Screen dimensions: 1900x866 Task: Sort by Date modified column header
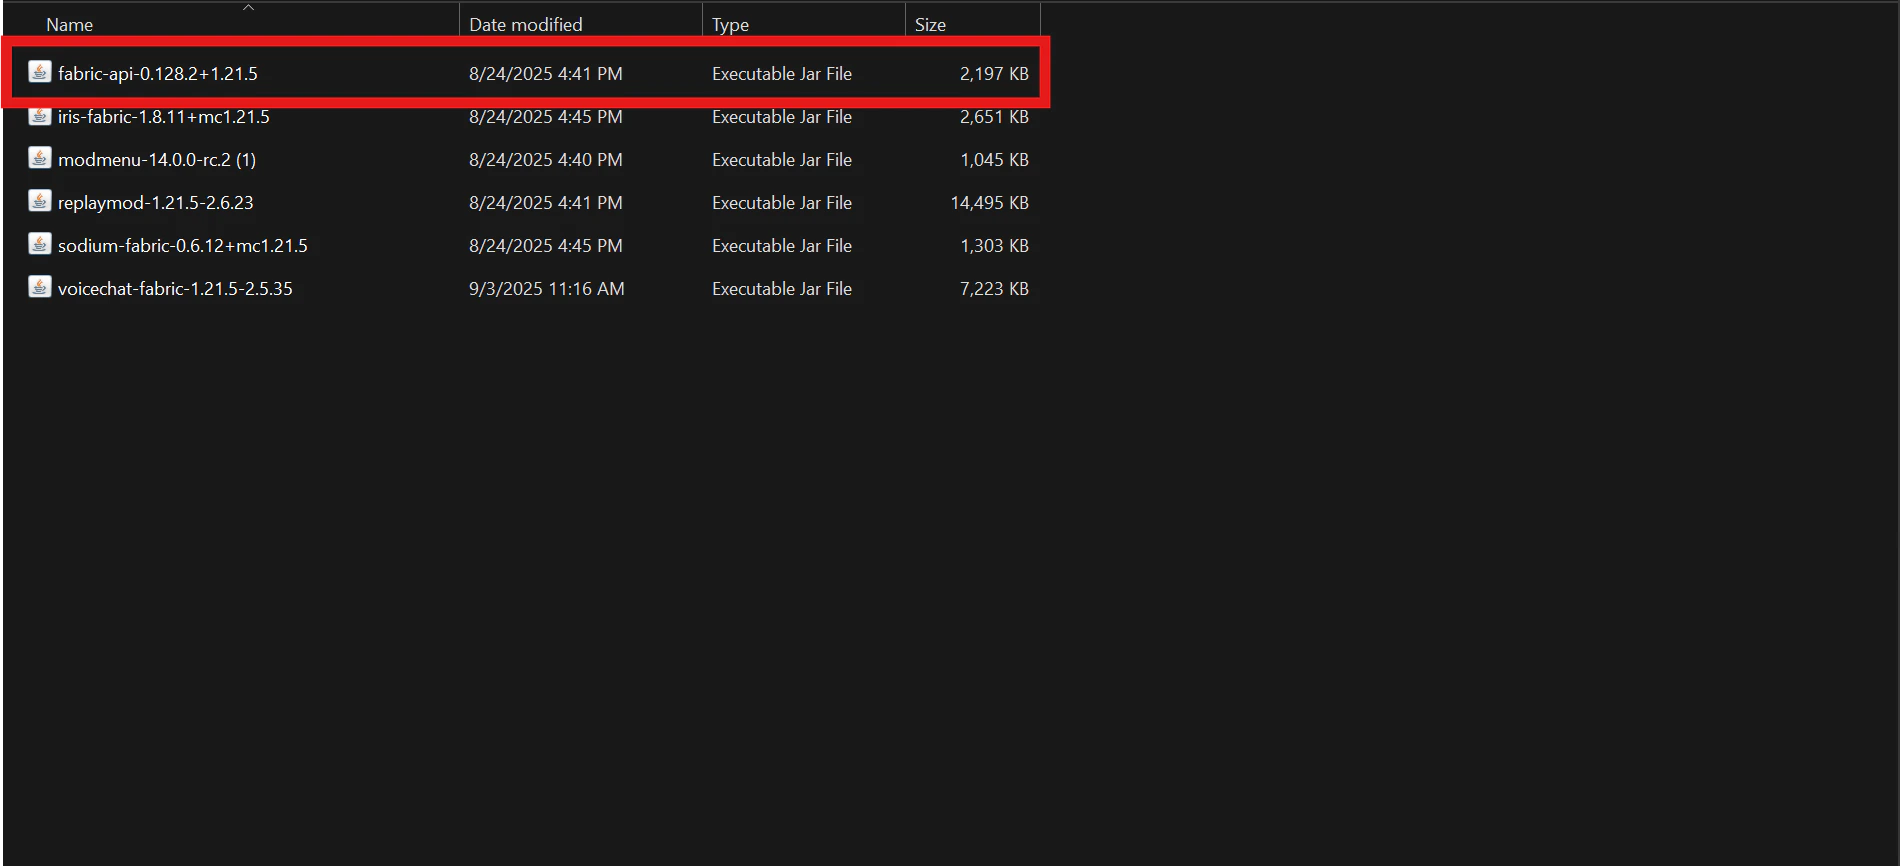pos(526,25)
